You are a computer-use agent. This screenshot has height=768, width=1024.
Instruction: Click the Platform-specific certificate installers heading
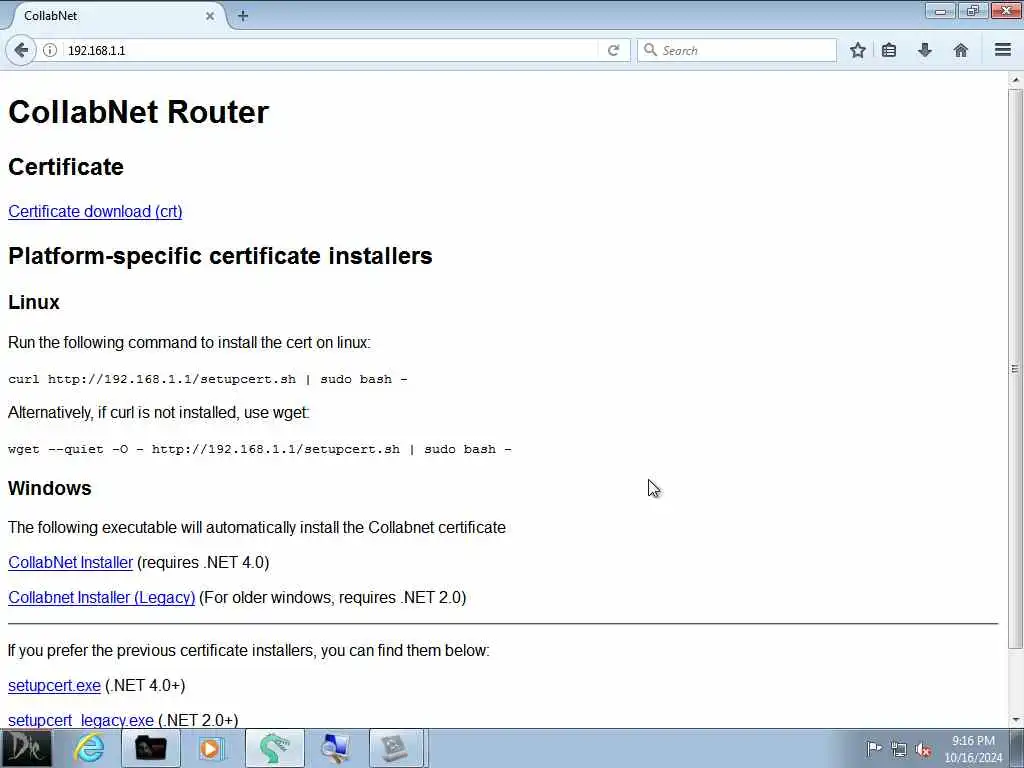pyautogui.click(x=220, y=255)
